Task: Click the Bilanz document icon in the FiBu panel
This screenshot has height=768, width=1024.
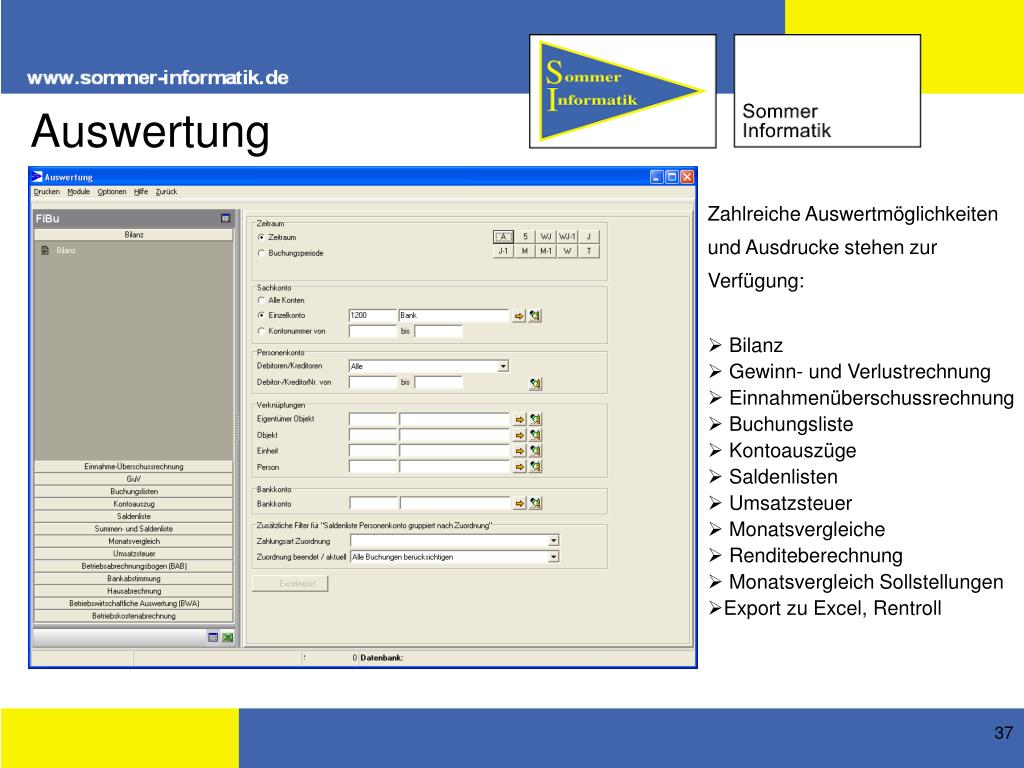Action: 45,250
